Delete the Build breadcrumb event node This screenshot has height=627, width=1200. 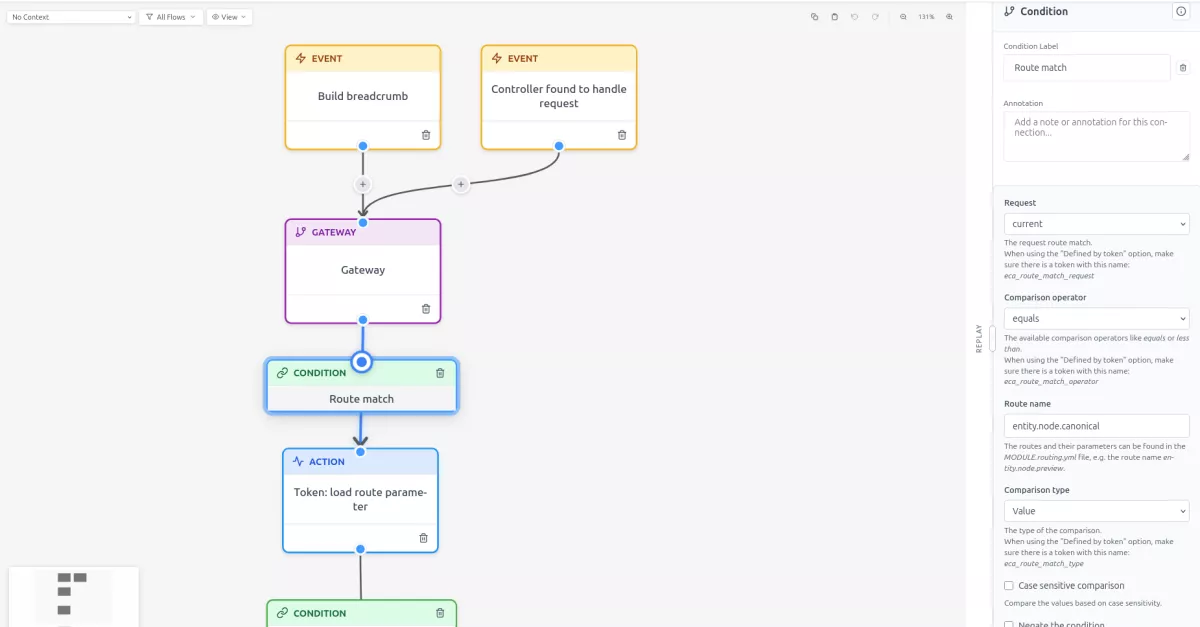click(425, 135)
